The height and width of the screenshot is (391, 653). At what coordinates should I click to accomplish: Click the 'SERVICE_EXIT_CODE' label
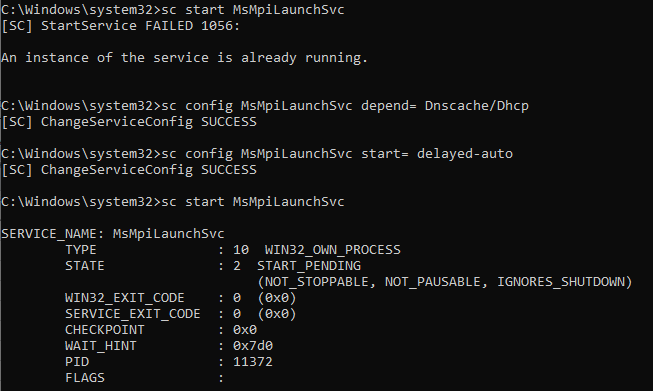click(133, 314)
